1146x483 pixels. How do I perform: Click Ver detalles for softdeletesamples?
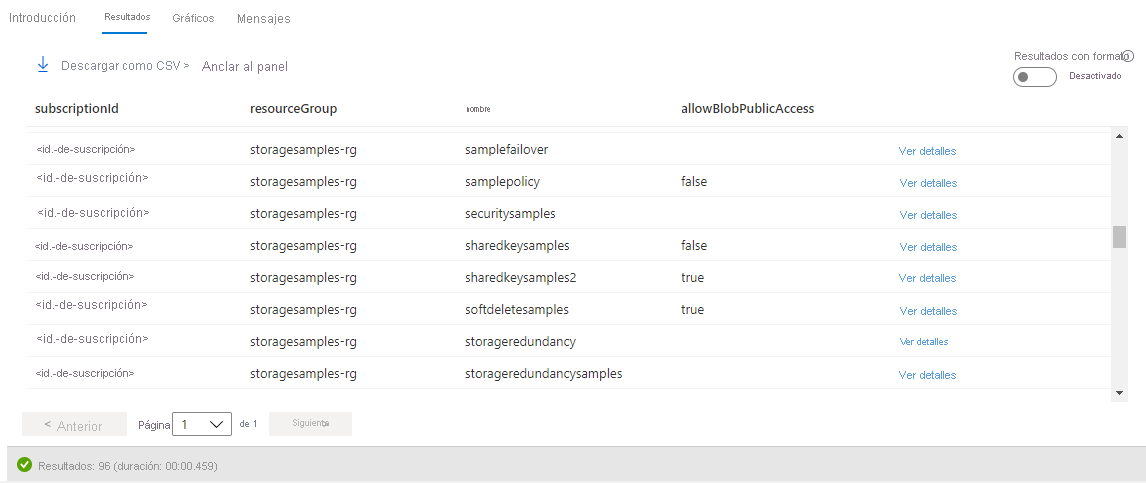click(928, 311)
